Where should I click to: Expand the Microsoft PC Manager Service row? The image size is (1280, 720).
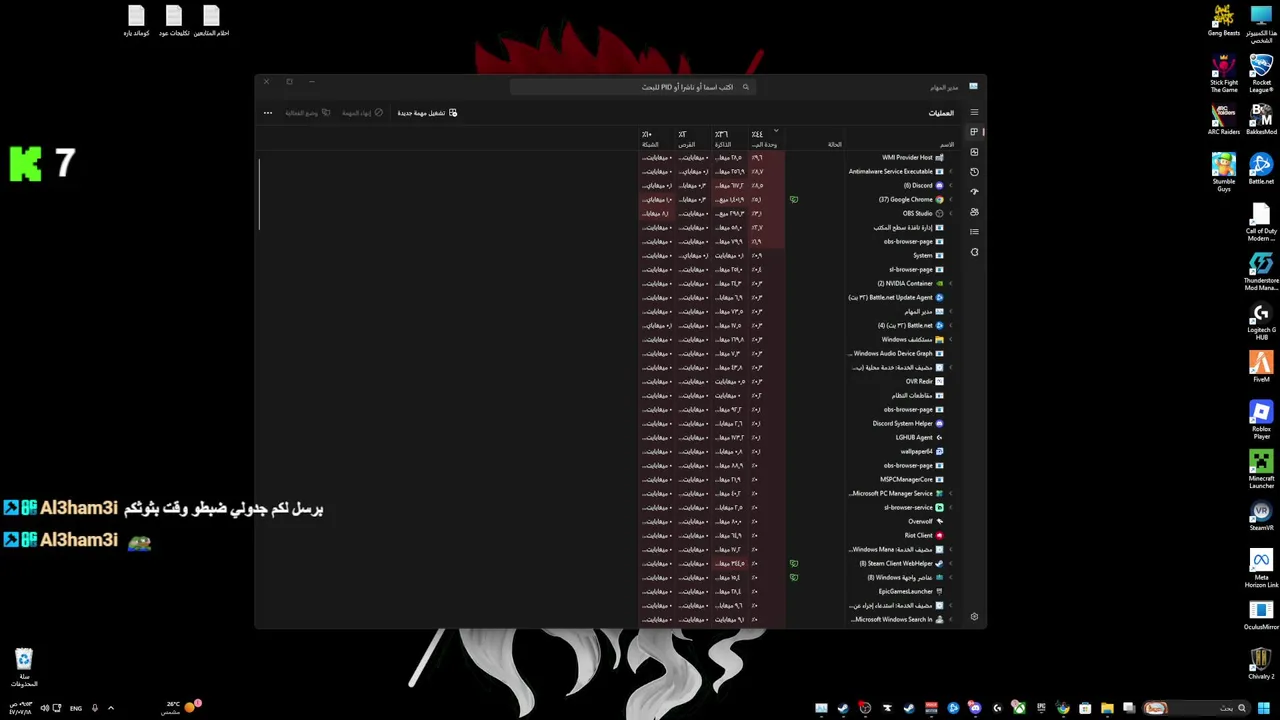tap(951, 493)
